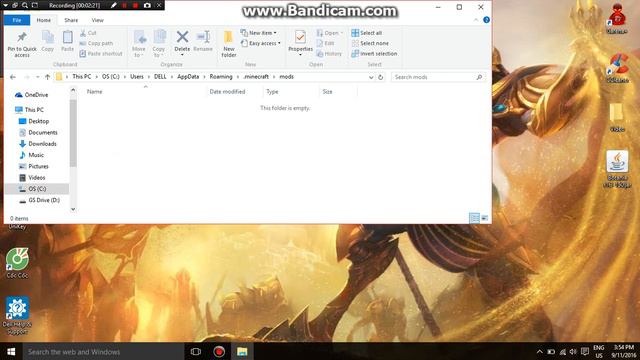The image size is (640, 360).
Task: Open the File menu tab
Action: pos(17,20)
